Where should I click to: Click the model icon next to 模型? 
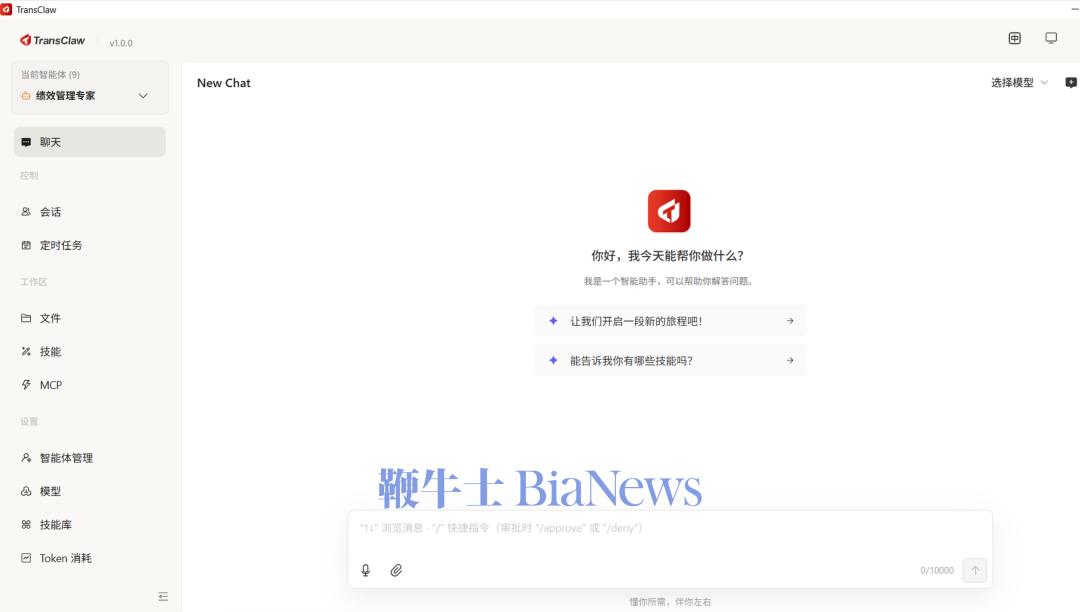[26, 491]
